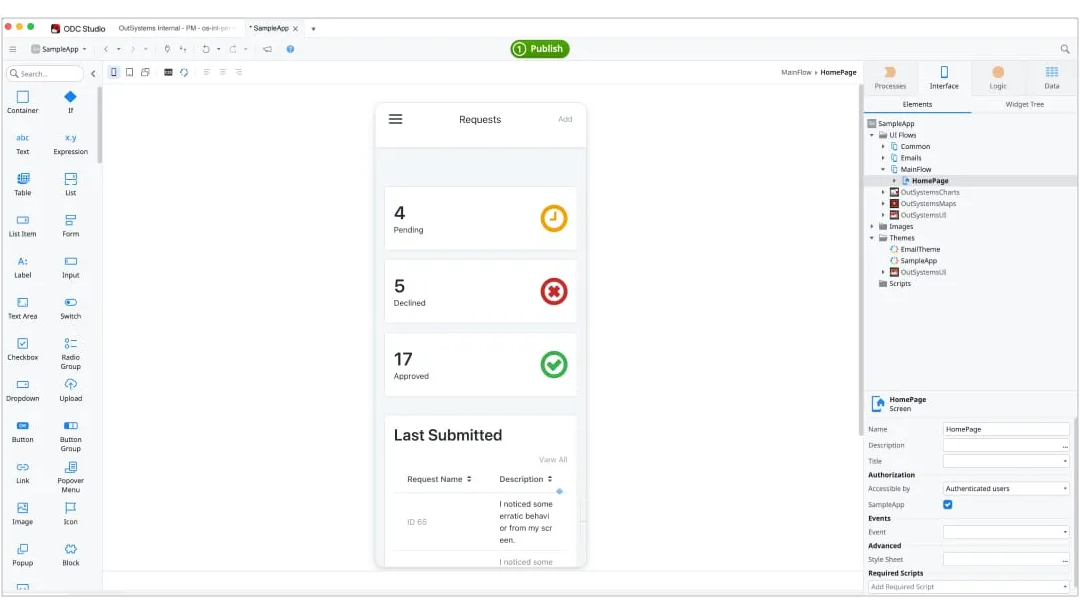Switch to the Logic tab
The height and width of the screenshot is (610, 1080).
[997, 77]
